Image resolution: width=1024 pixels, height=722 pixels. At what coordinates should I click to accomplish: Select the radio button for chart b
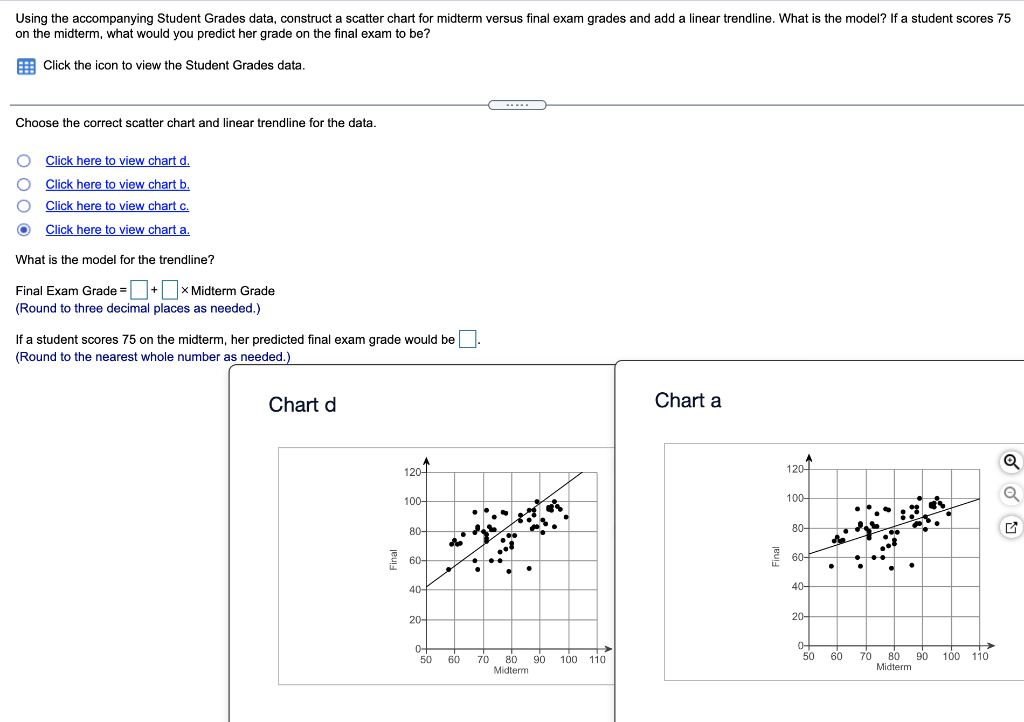23,184
